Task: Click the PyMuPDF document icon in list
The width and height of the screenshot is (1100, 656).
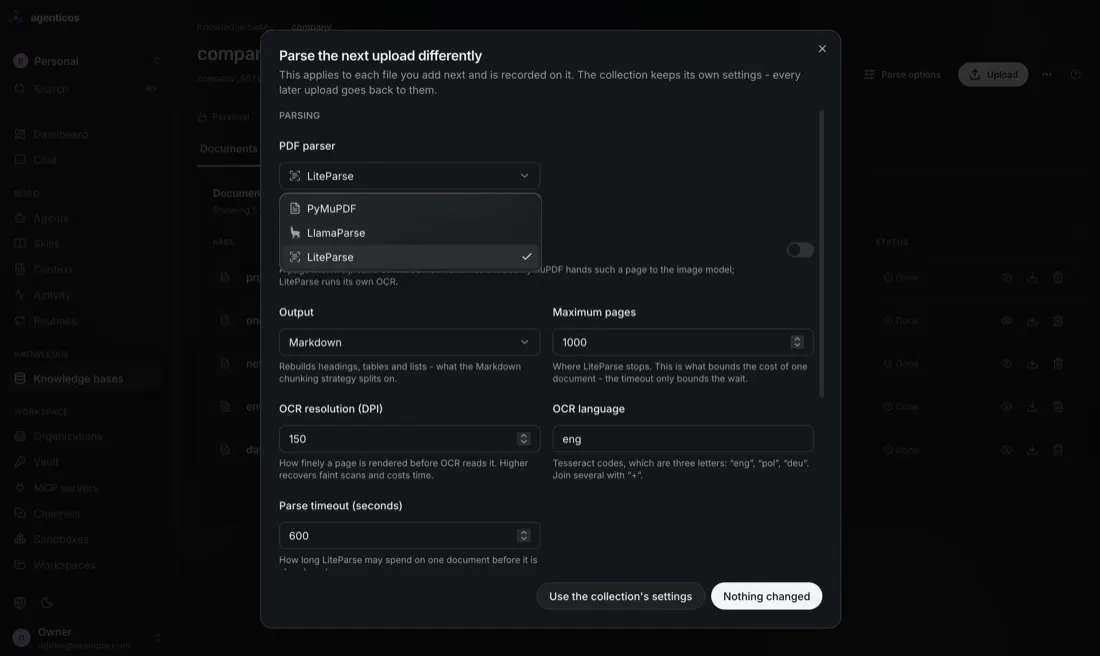Action: [295, 208]
